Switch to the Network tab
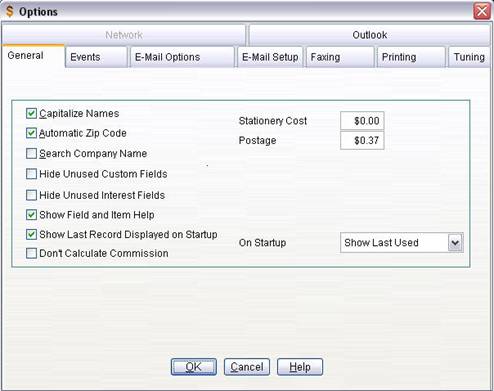 point(124,35)
